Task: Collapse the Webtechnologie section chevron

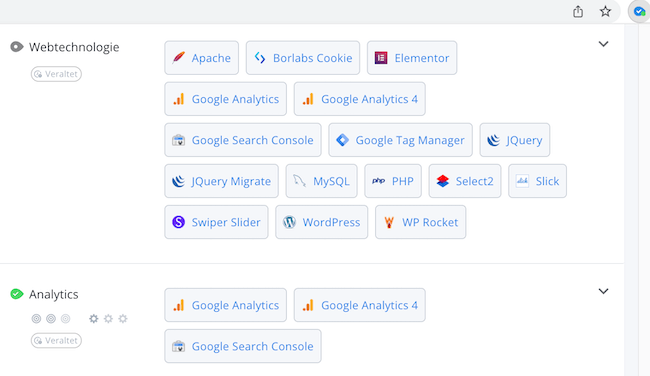Action: click(x=604, y=44)
